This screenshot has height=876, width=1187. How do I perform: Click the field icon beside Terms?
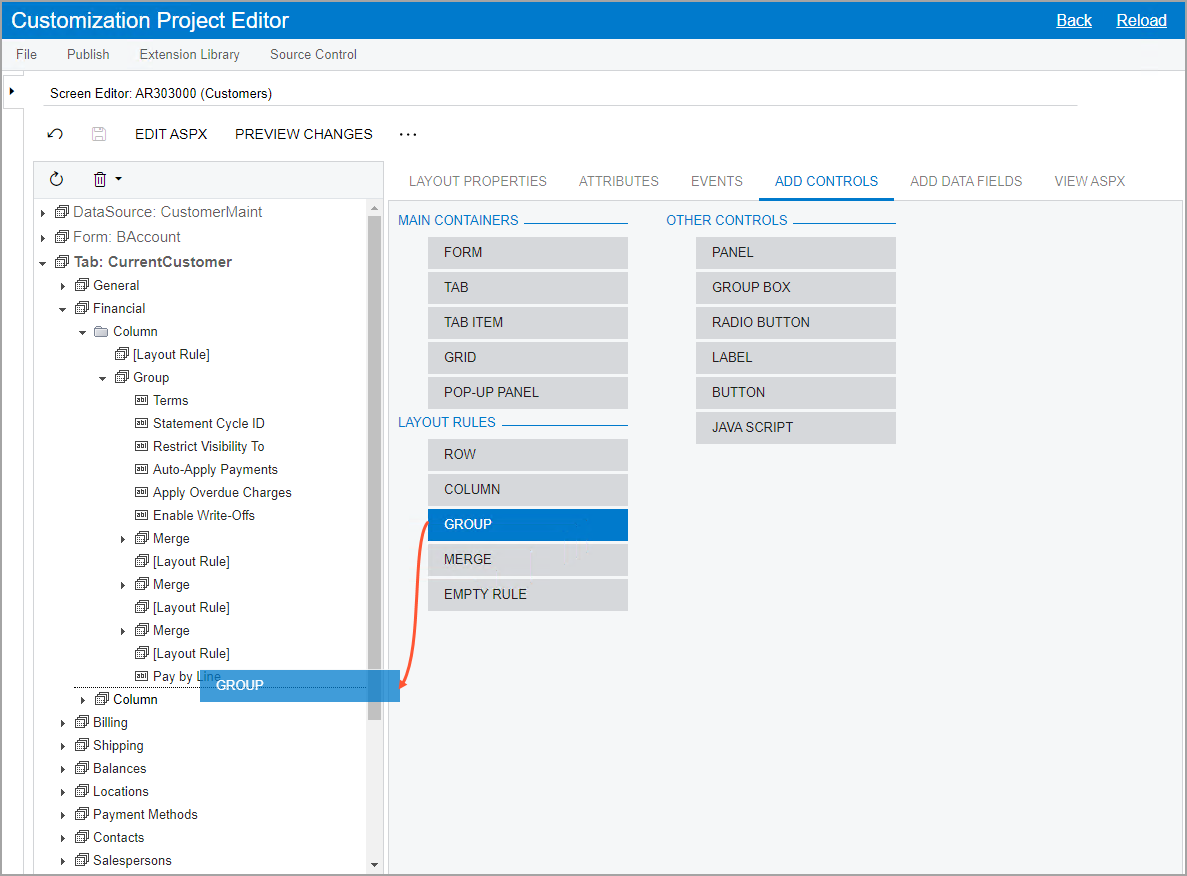(x=141, y=401)
